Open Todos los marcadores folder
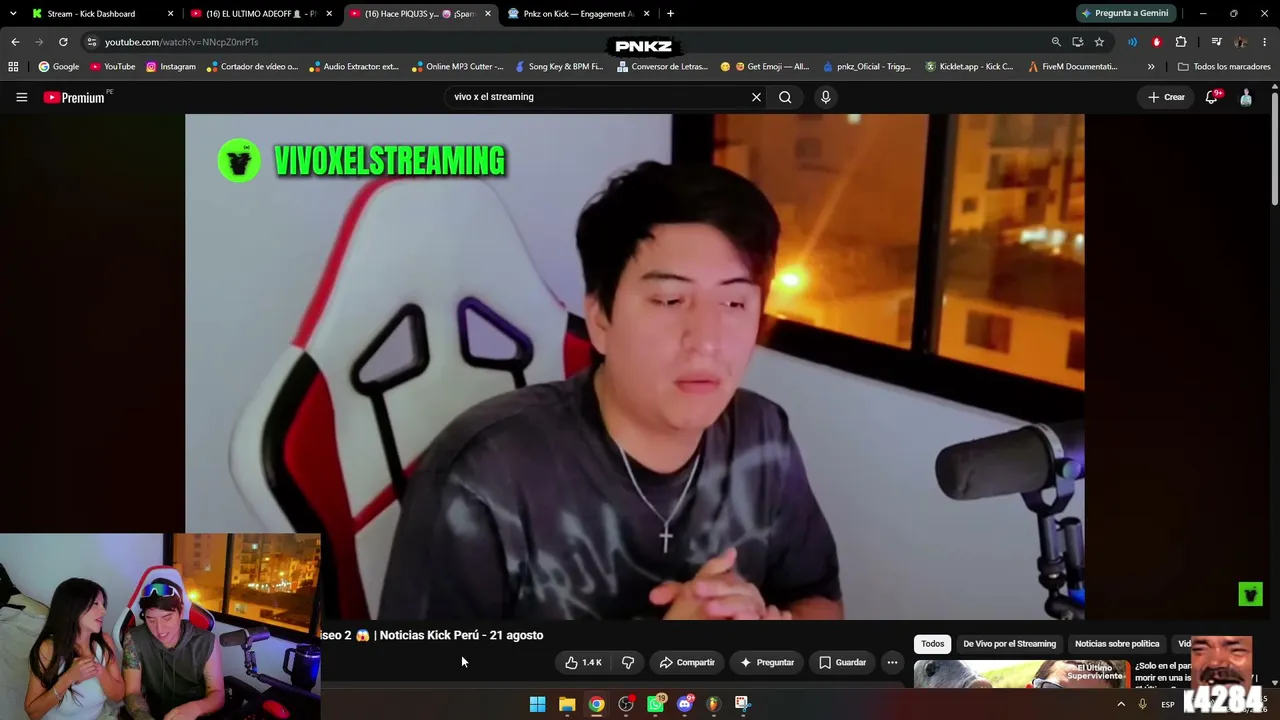 pos(1224,67)
